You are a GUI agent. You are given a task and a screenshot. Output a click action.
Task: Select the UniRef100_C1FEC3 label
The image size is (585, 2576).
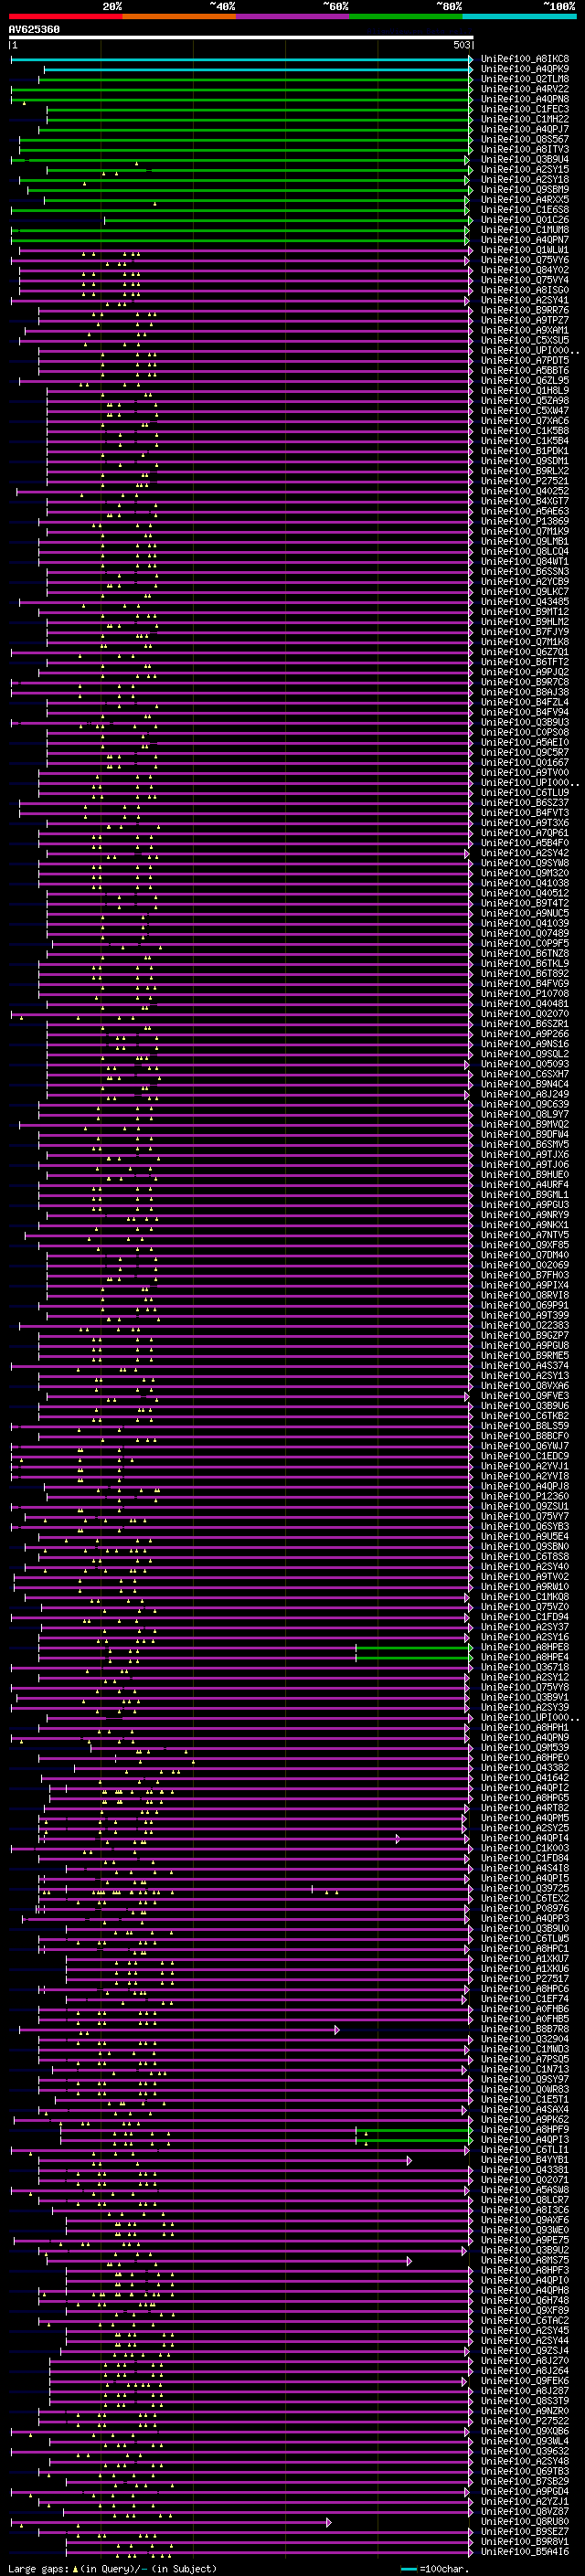(524, 109)
